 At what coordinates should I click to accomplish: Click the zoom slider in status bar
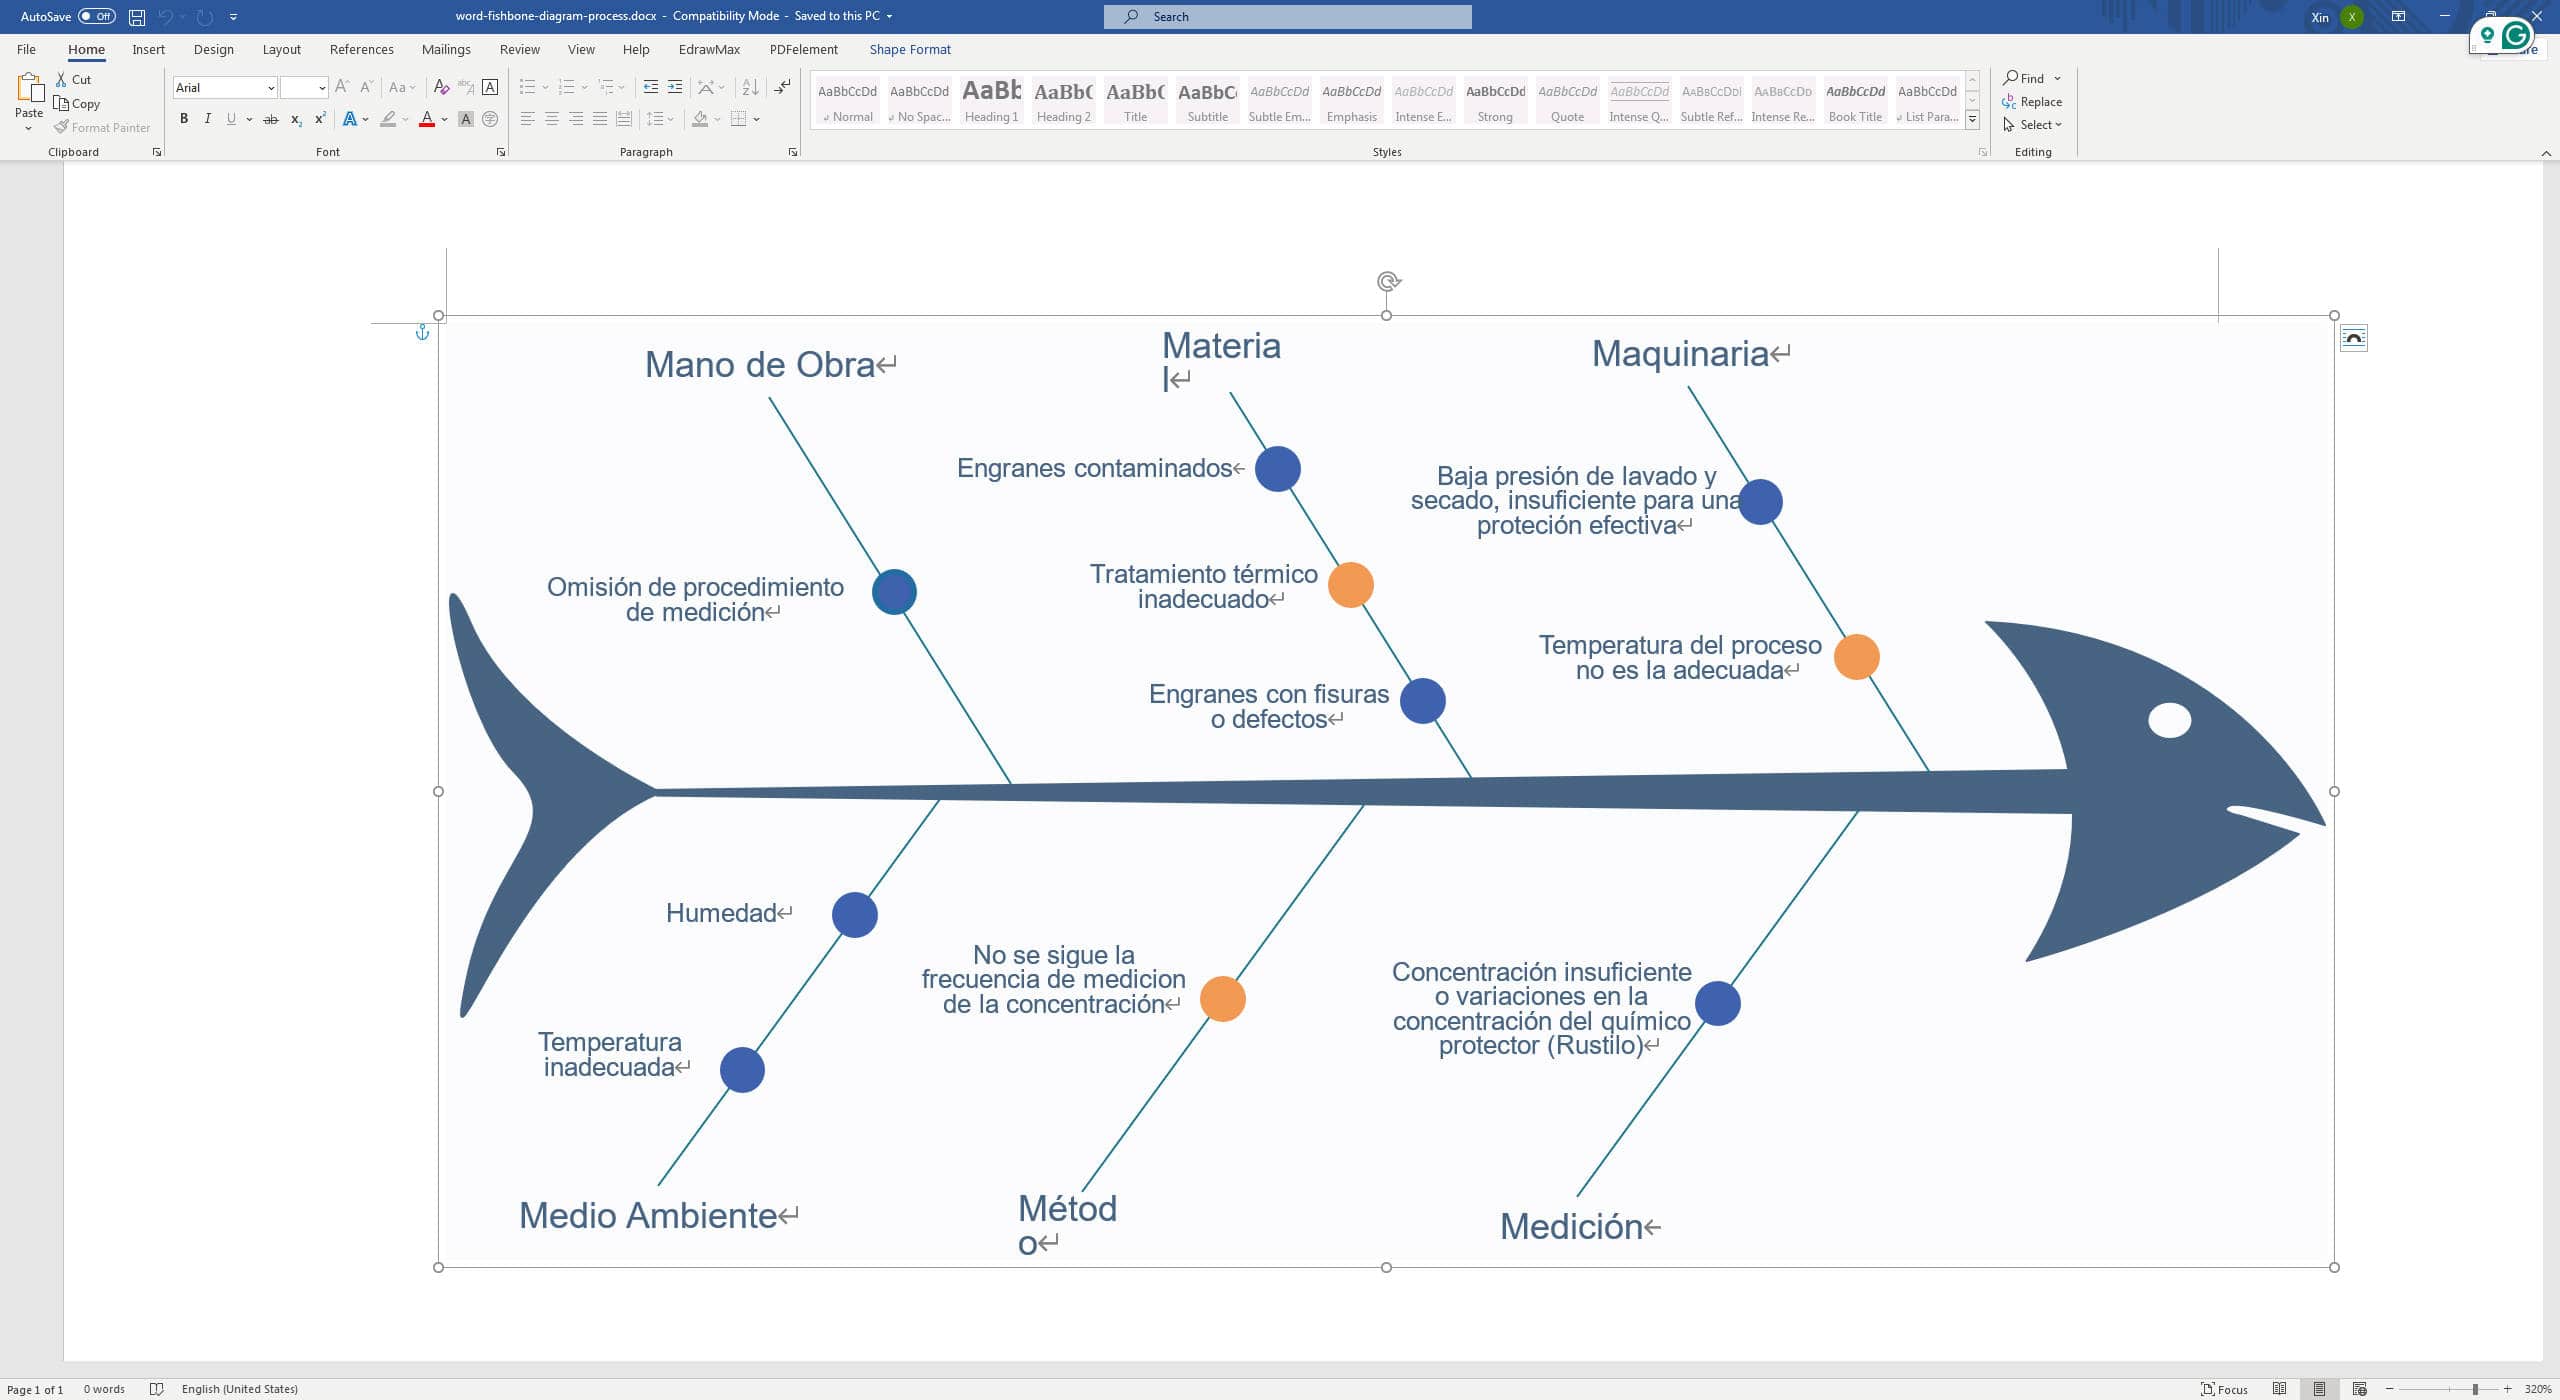point(2474,1389)
